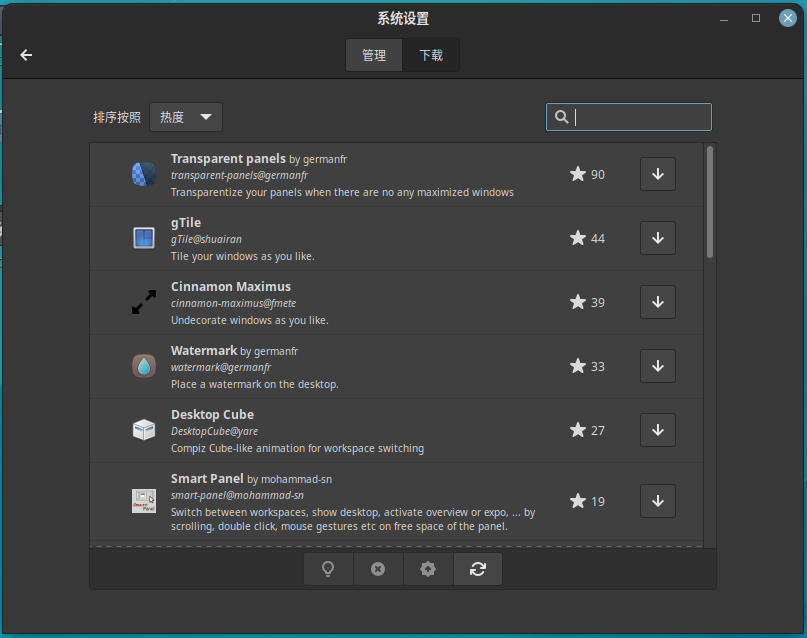
Task: Click the lightbulb more-info button
Action: [328, 569]
